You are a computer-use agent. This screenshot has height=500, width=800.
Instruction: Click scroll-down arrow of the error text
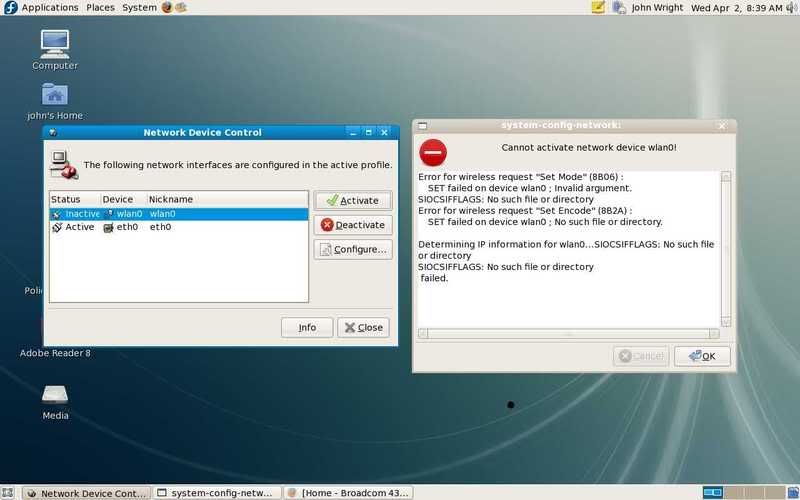[x=726, y=321]
